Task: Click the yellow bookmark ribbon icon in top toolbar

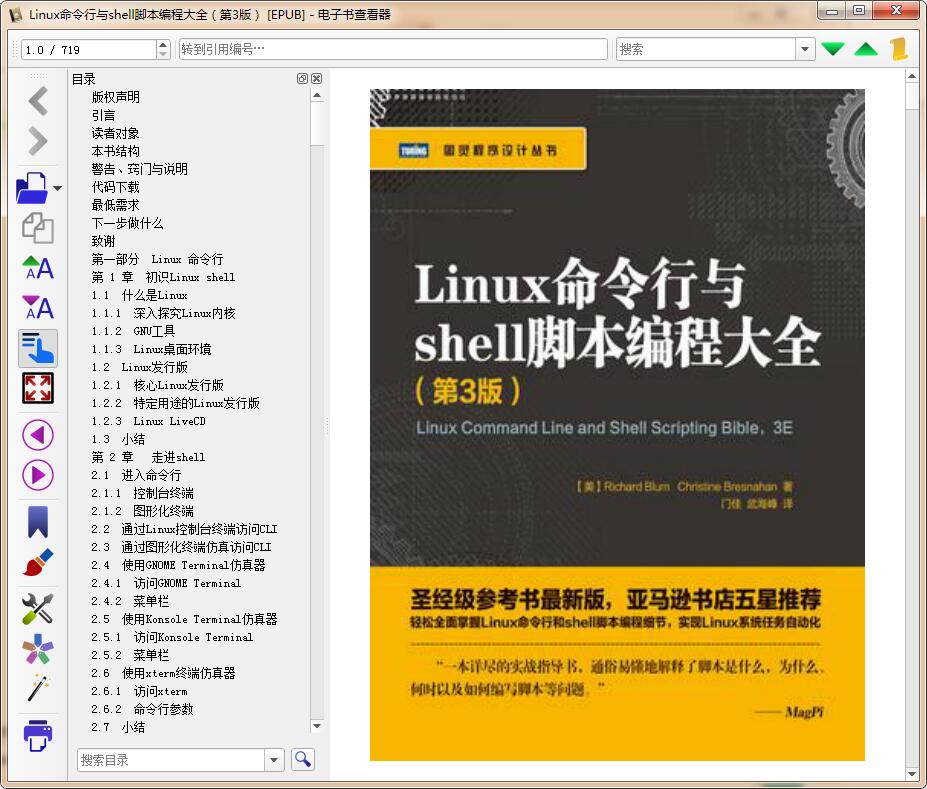Action: (x=899, y=48)
